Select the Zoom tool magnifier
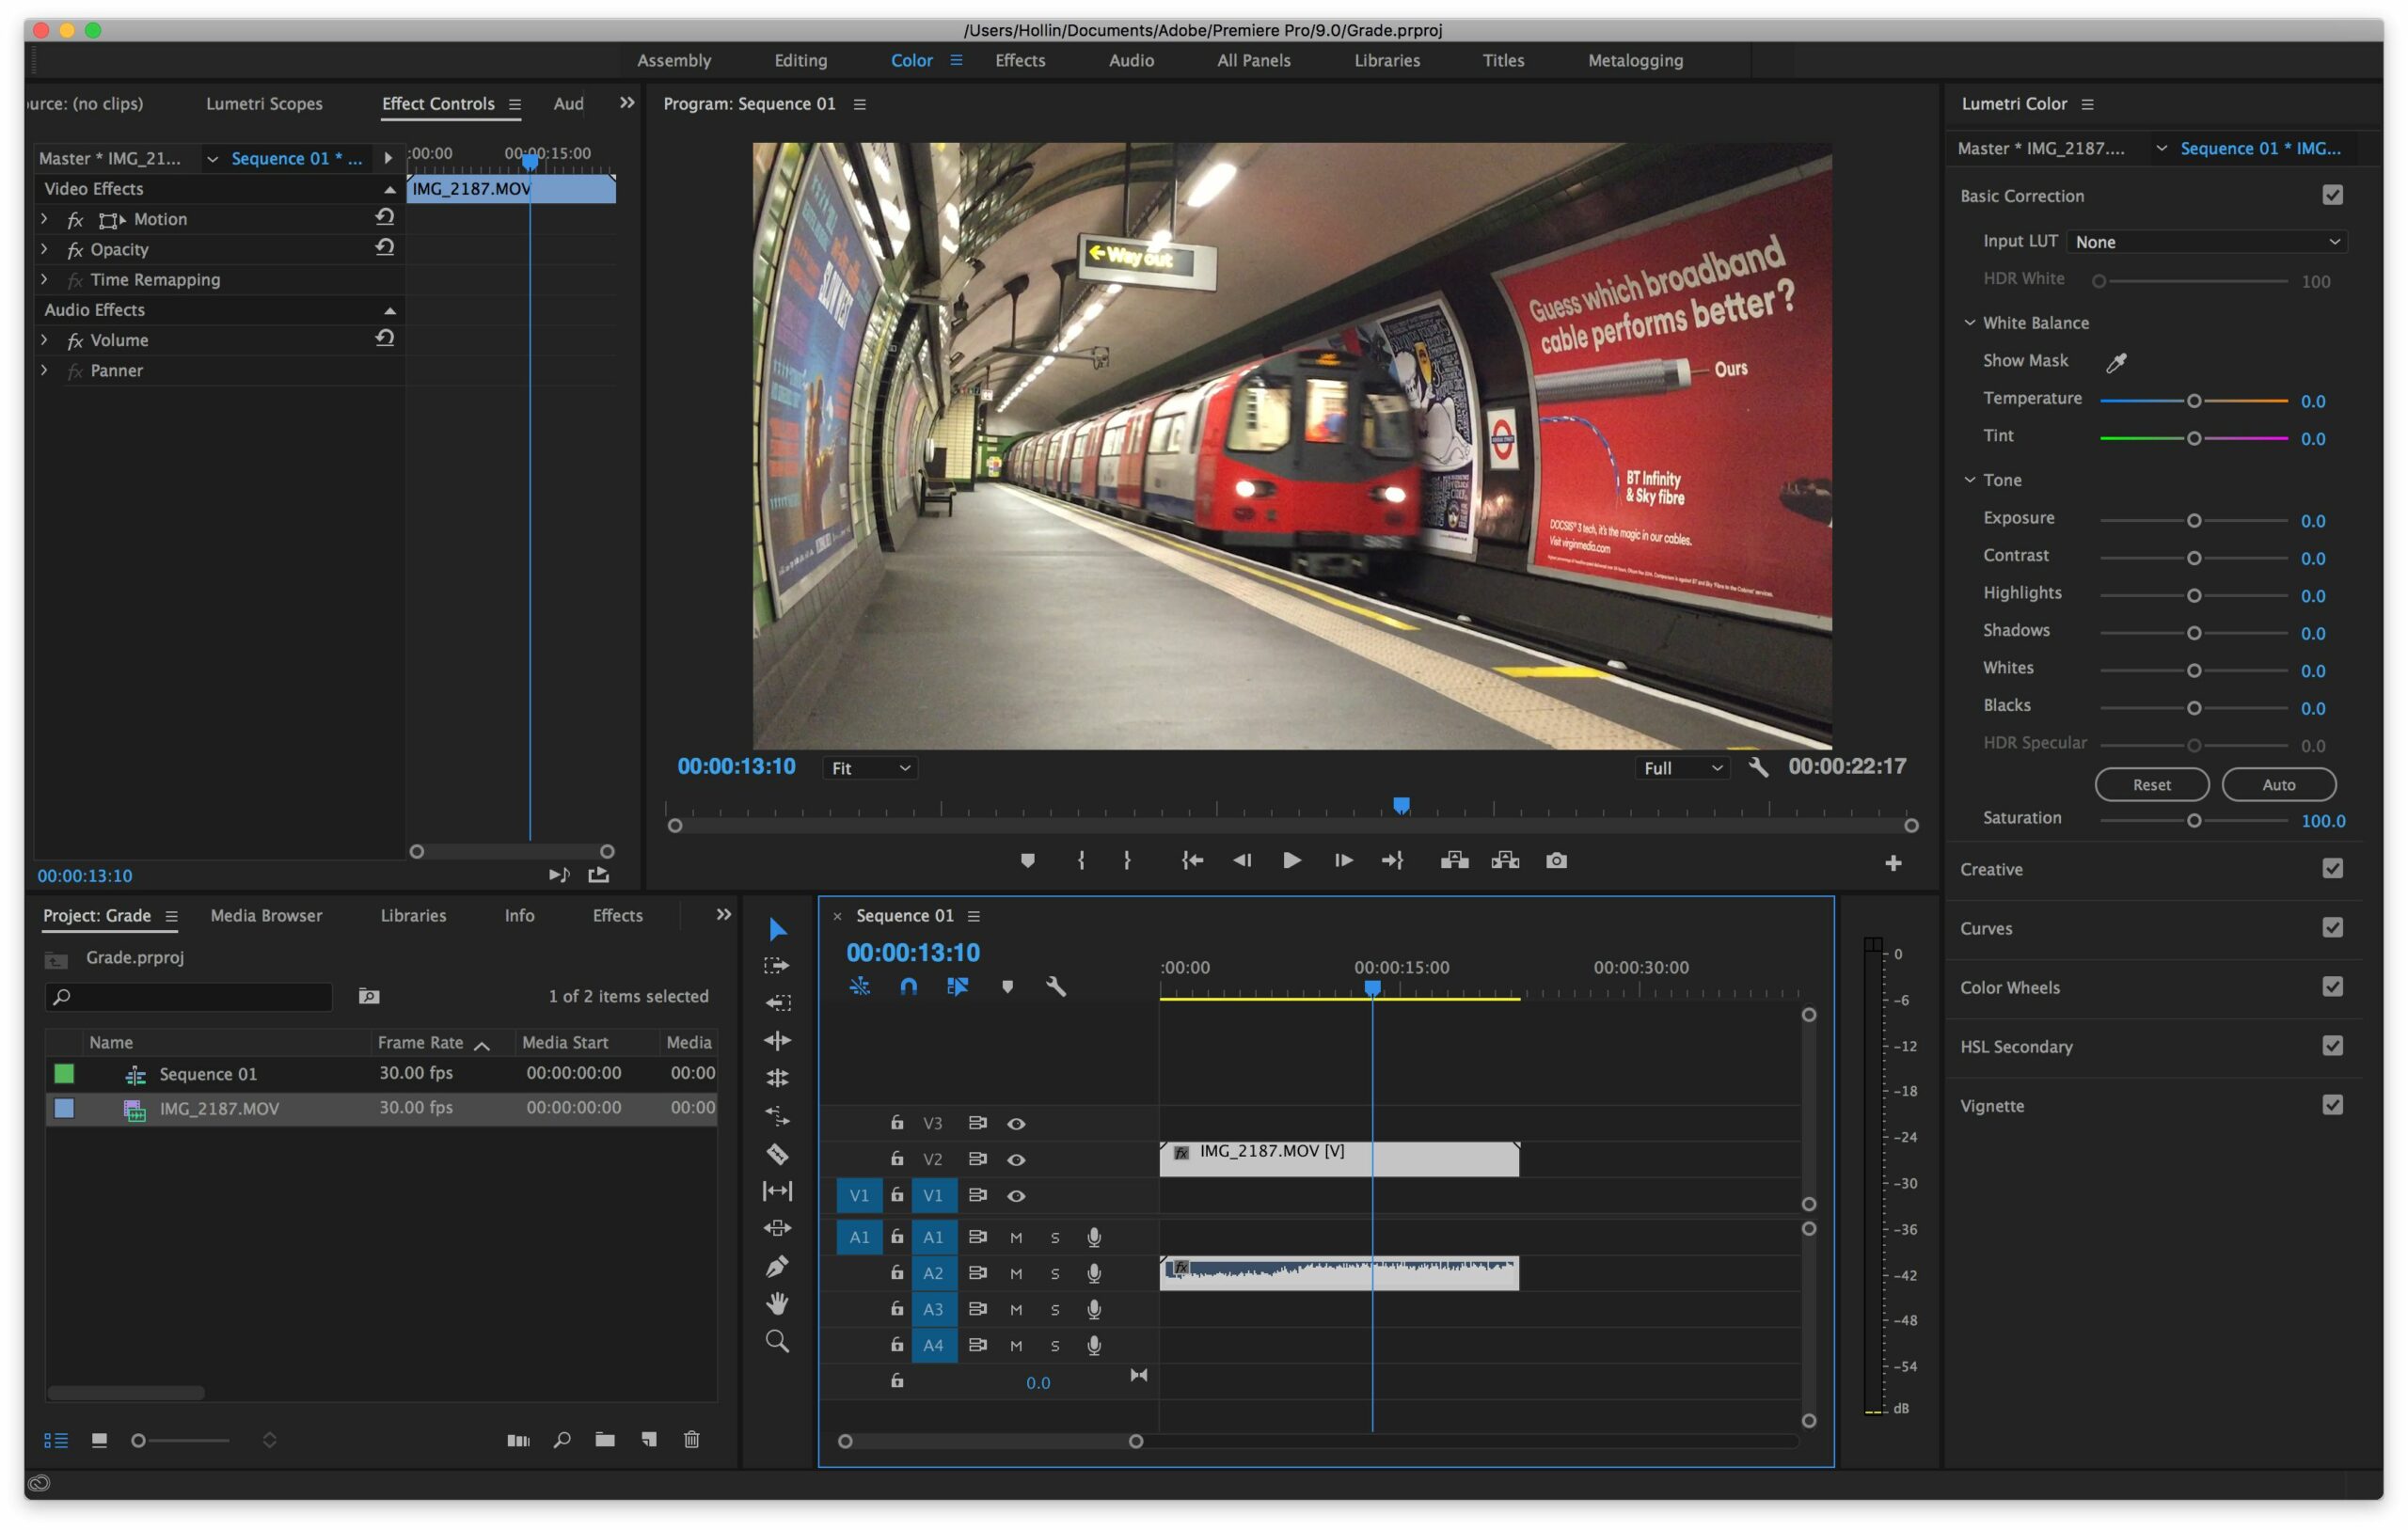 pos(777,1341)
